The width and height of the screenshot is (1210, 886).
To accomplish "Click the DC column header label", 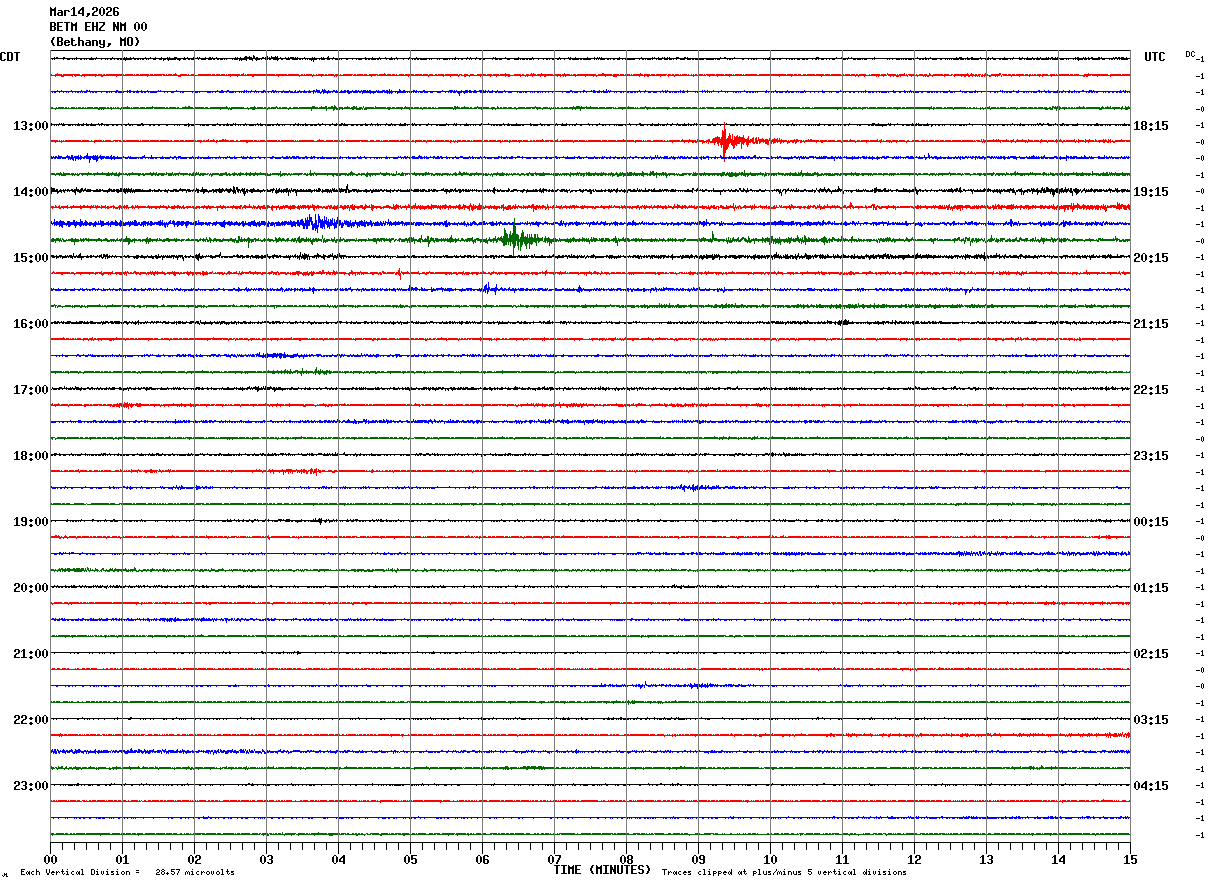I will (x=1190, y=54).
